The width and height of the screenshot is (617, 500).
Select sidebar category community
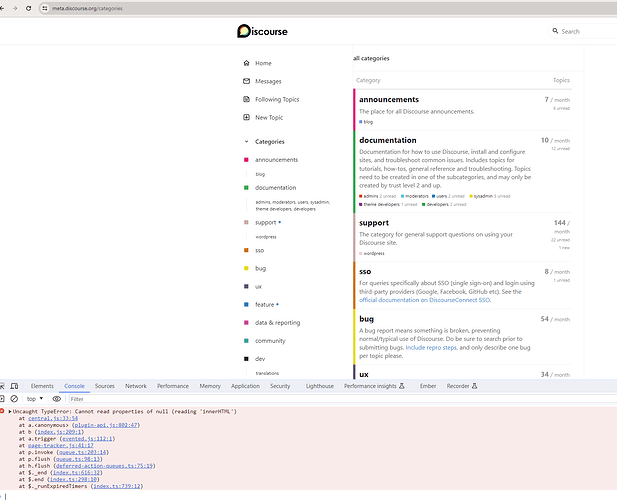coord(270,341)
